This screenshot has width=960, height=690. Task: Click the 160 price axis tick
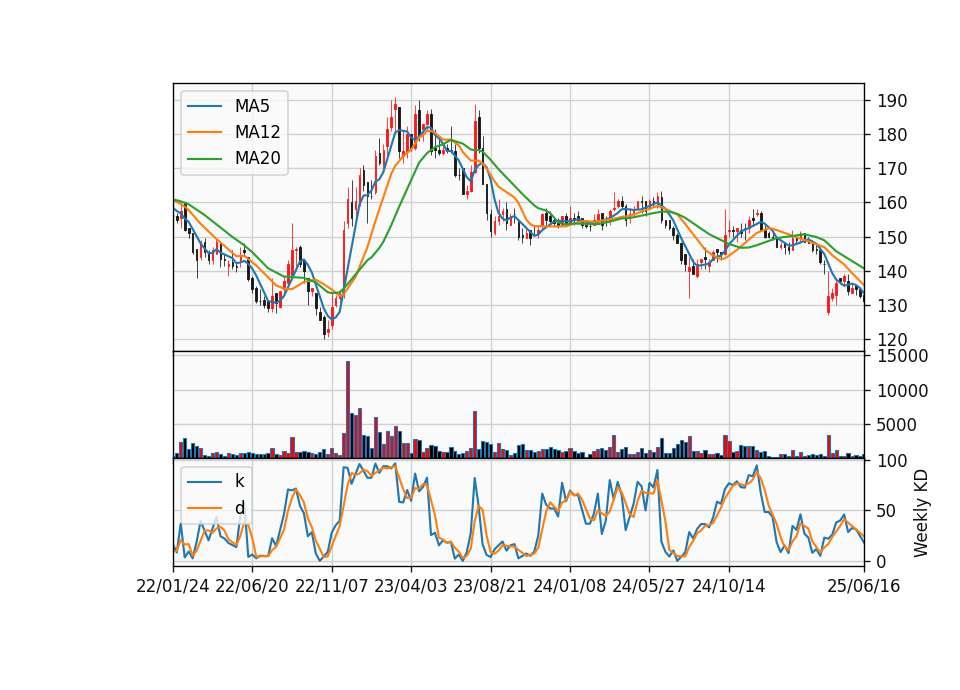[892, 203]
